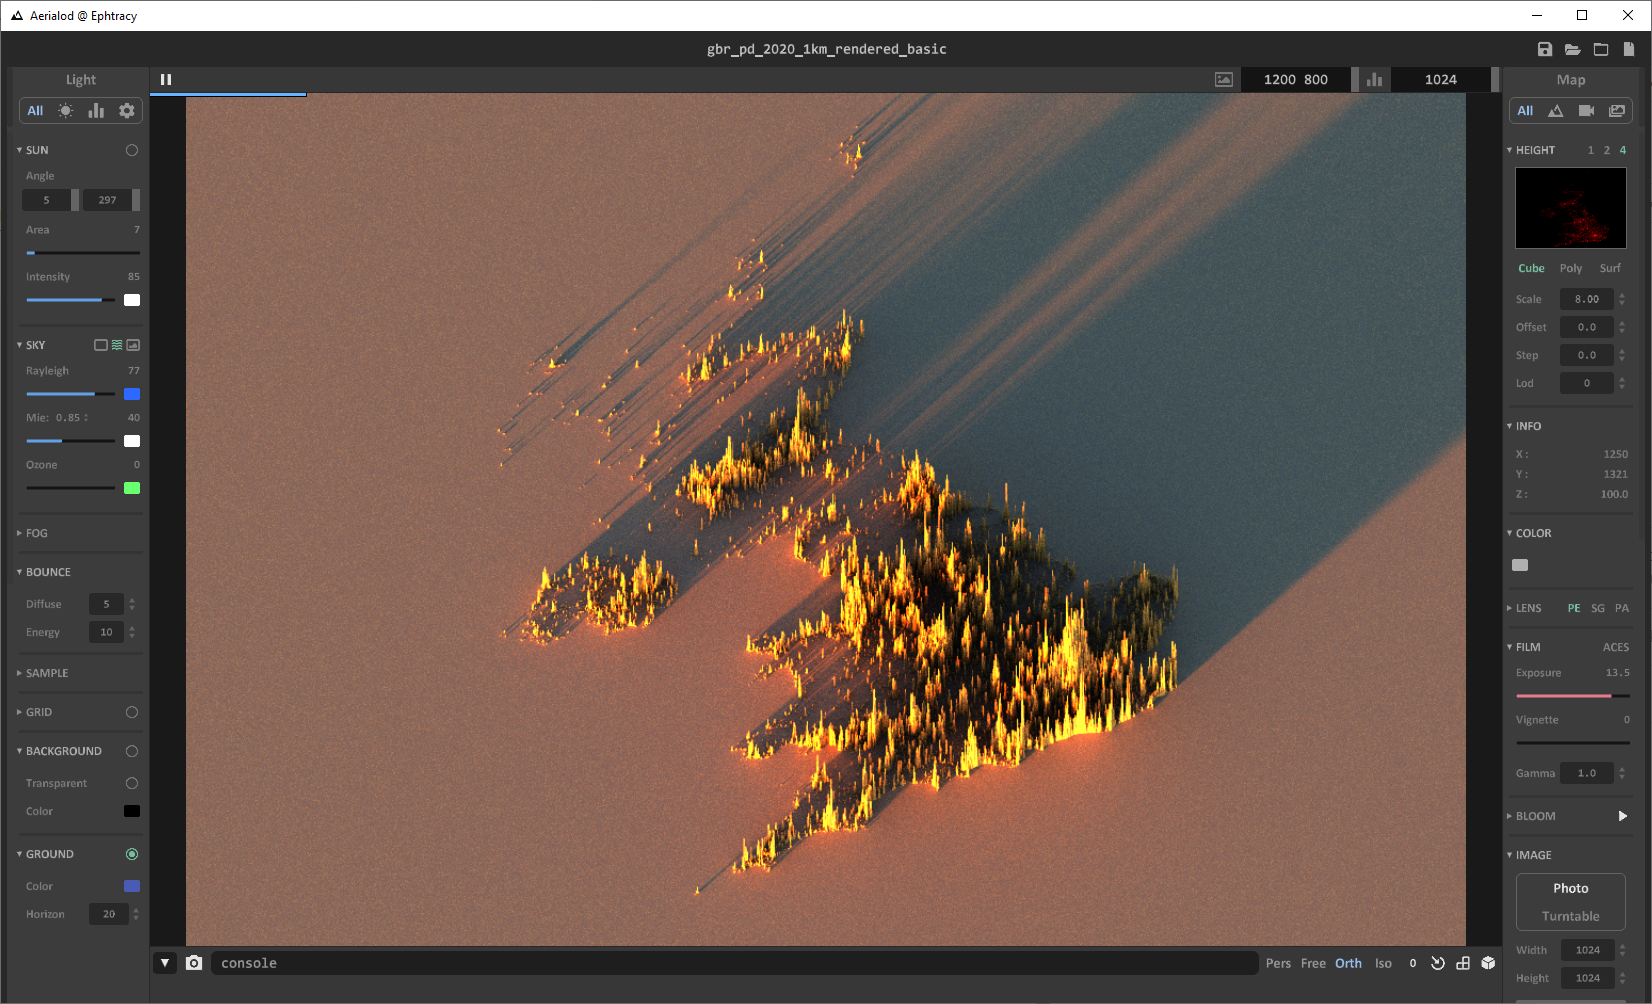Viewport: 1652px width, 1004px height.
Task: Click the snapshot camera icon near the console
Action: (x=194, y=963)
